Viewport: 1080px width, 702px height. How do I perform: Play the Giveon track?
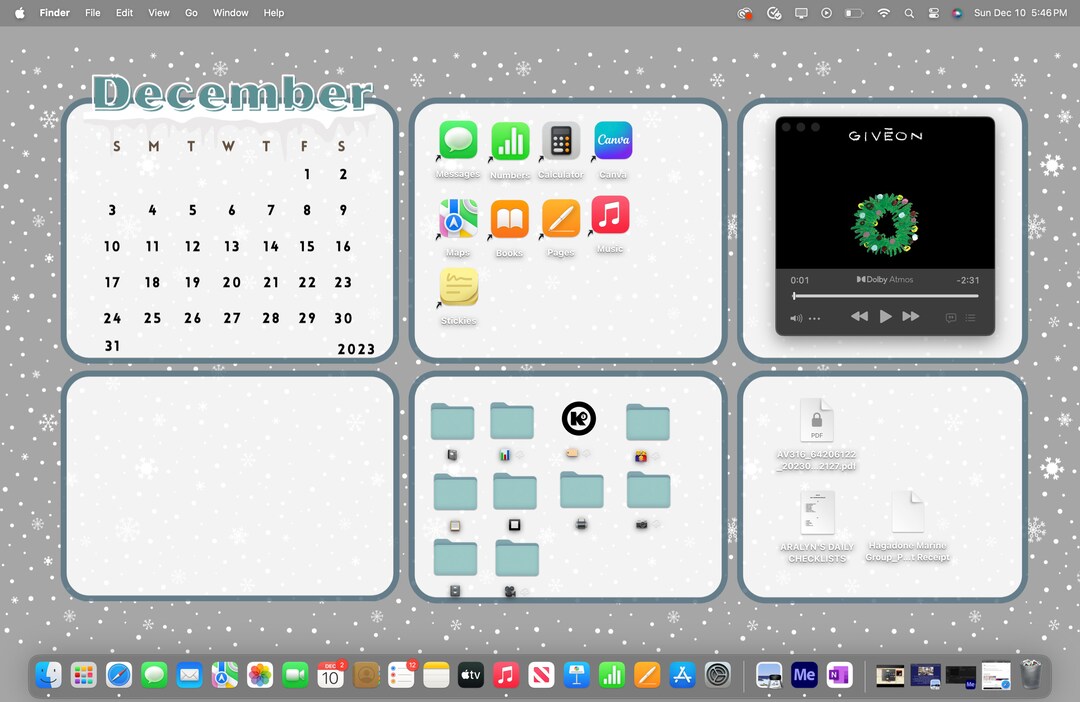coord(886,316)
